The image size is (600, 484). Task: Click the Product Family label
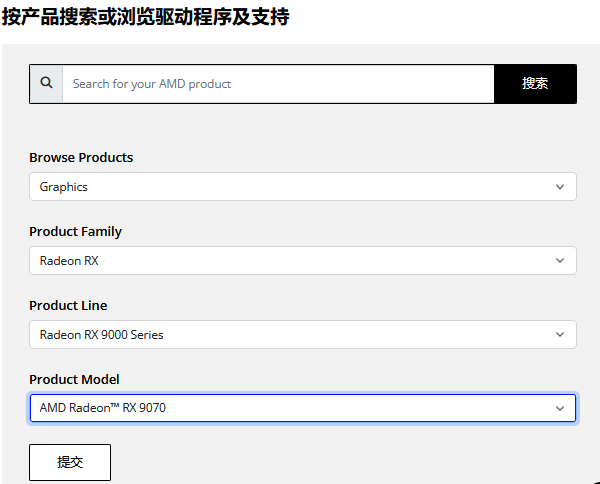[x=75, y=231]
